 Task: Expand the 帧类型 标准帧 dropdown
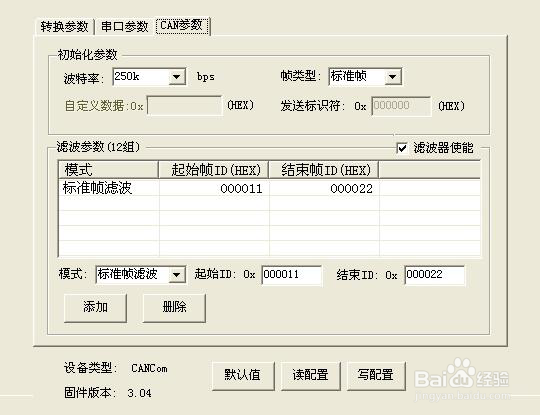click(393, 76)
